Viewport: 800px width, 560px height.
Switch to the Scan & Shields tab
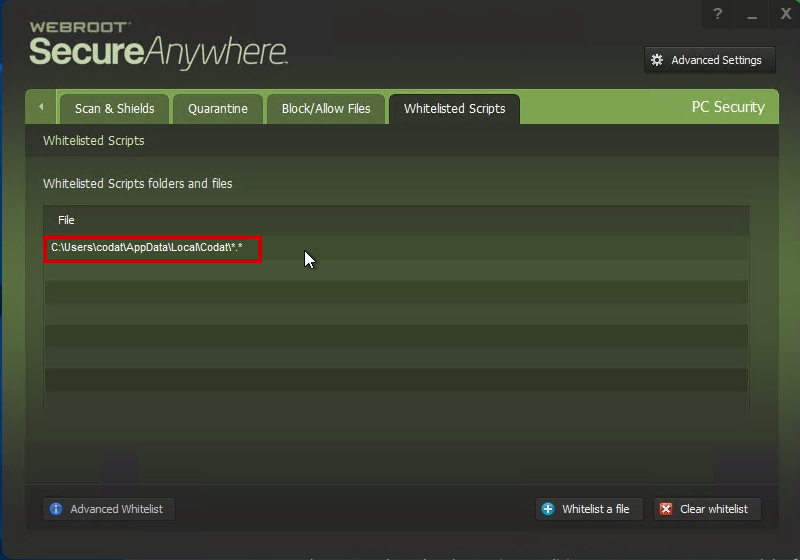(114, 109)
